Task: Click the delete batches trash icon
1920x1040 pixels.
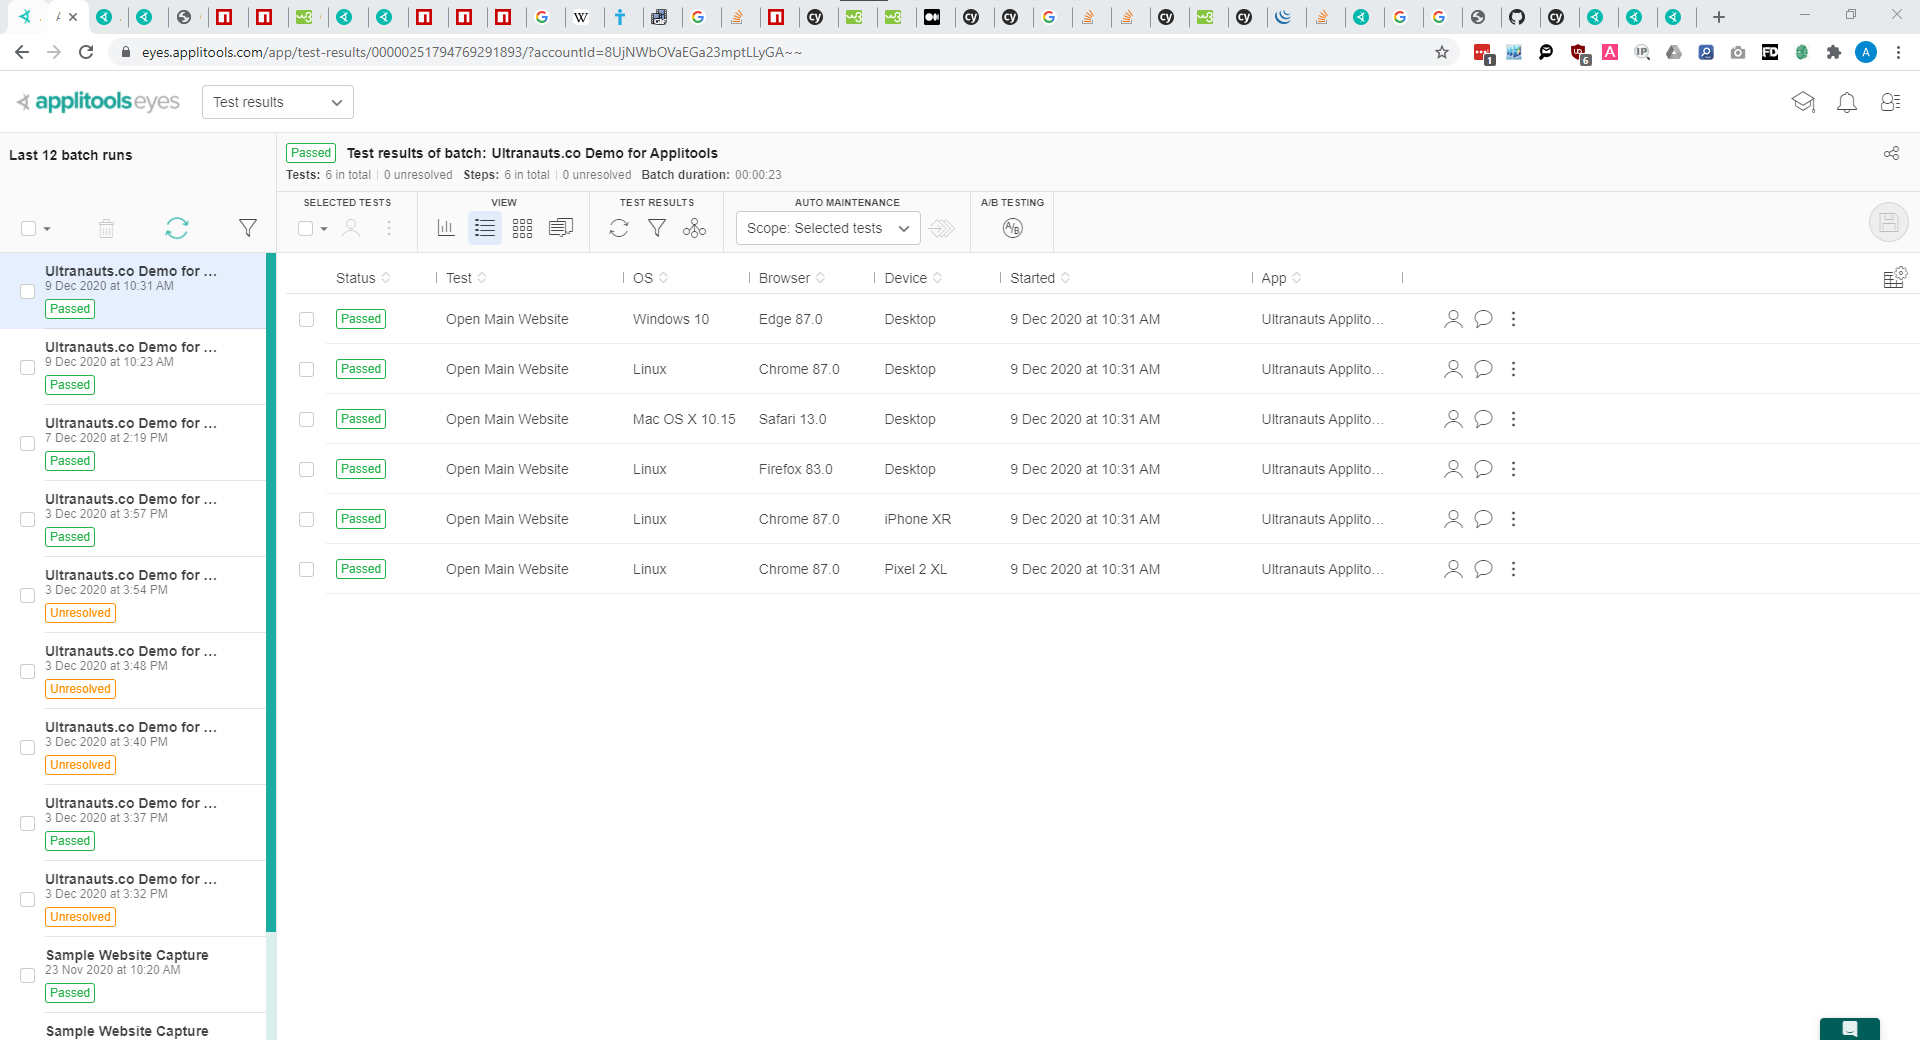Action: 106,228
